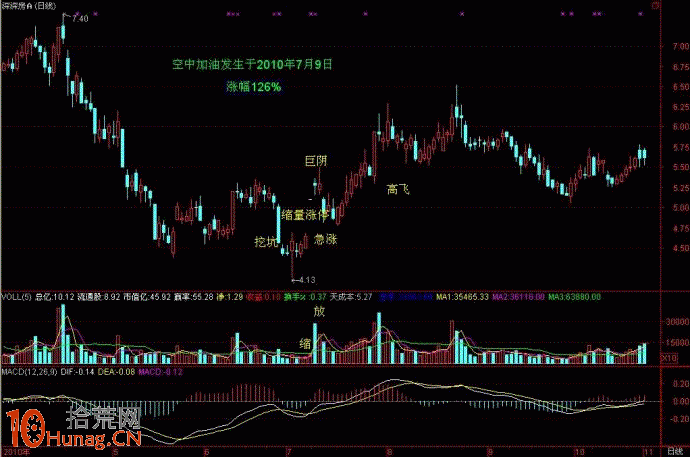Viewport: 690px width, 457px height.
Task: Click the 7.00 price axis label
Action: 680,46
